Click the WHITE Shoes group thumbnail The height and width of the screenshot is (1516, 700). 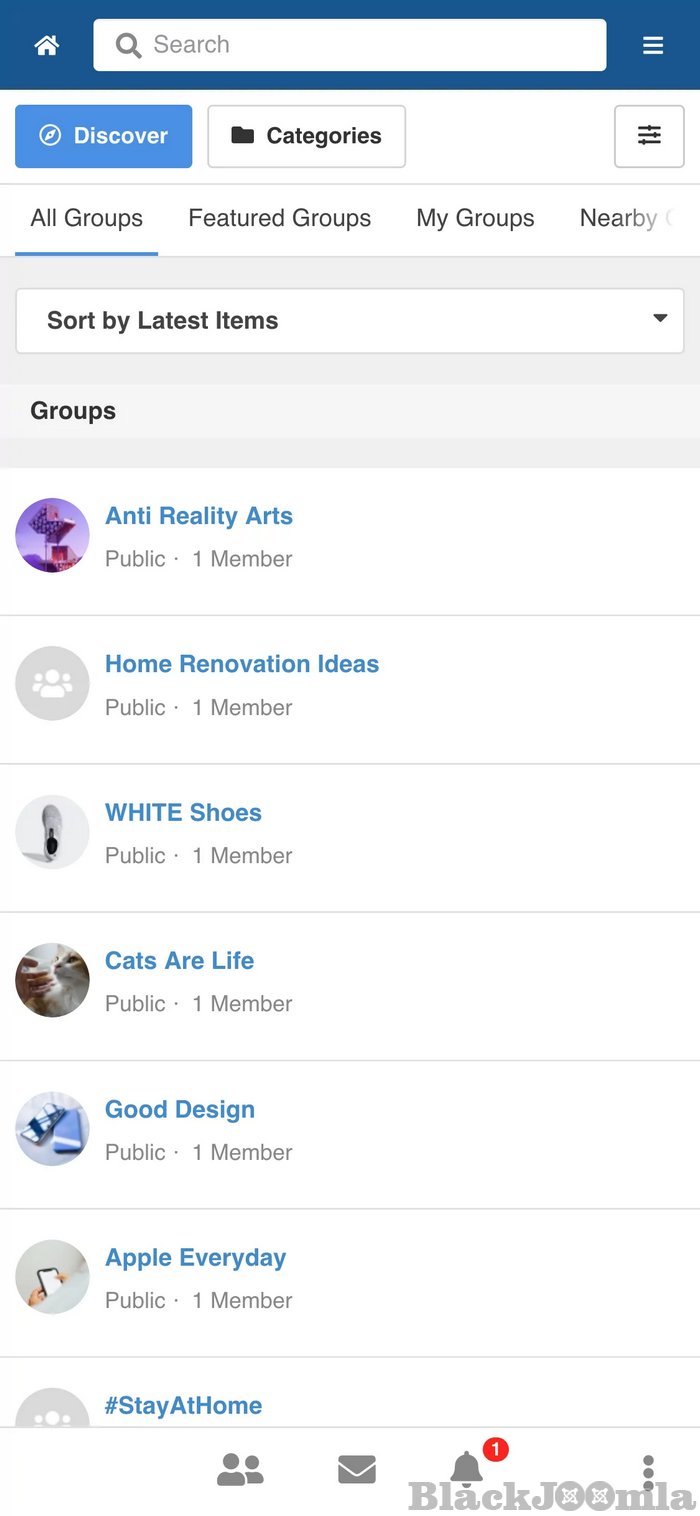click(52, 832)
